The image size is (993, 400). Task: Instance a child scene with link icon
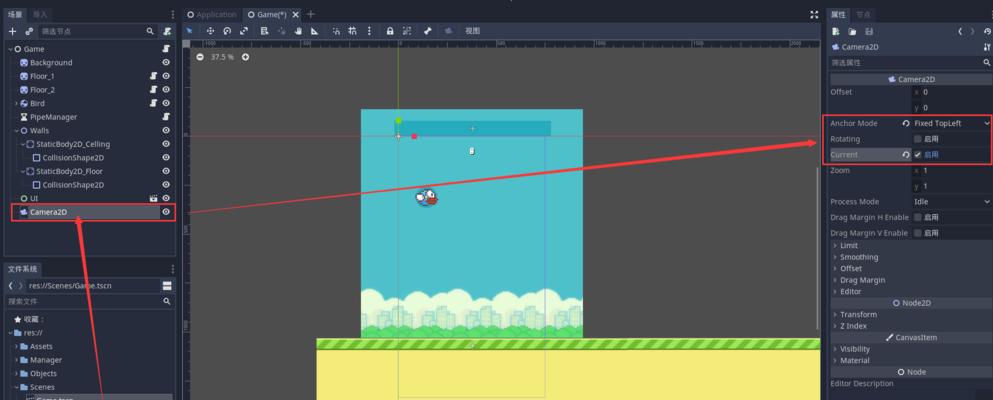(x=28, y=31)
